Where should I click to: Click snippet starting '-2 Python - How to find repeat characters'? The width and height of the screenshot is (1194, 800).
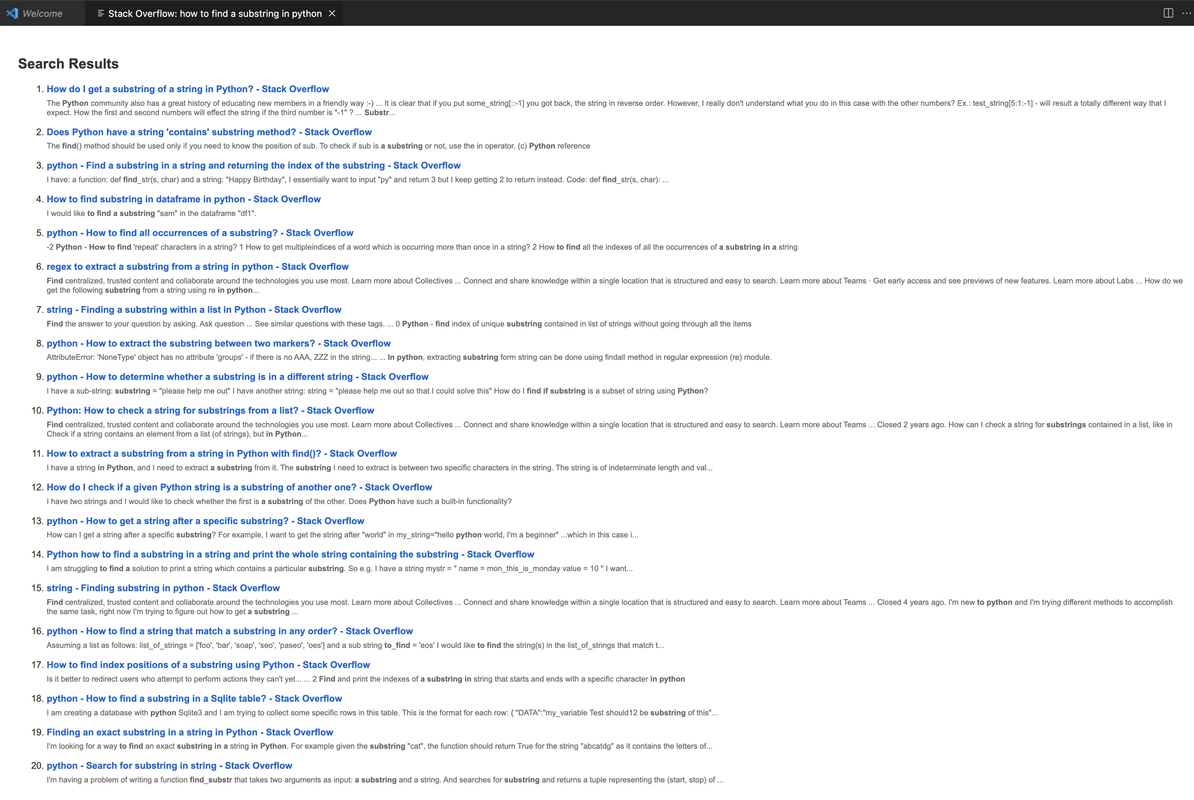(422, 247)
